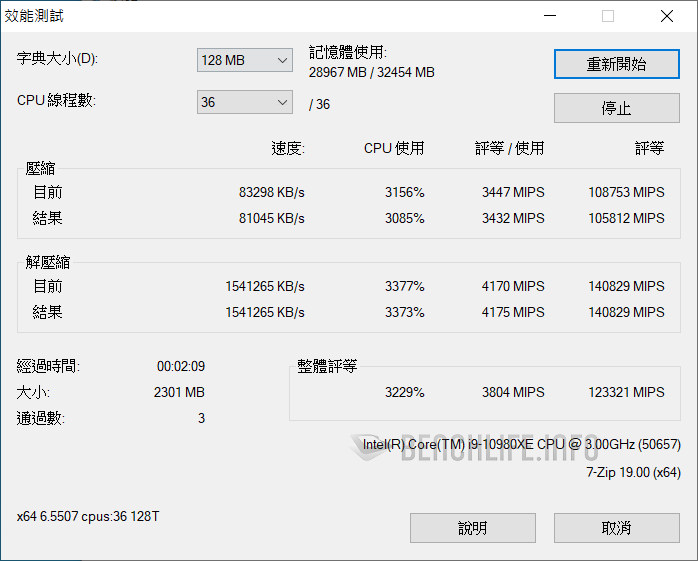Open the dictionary size dropdown showing 128 MB

click(x=244, y=60)
